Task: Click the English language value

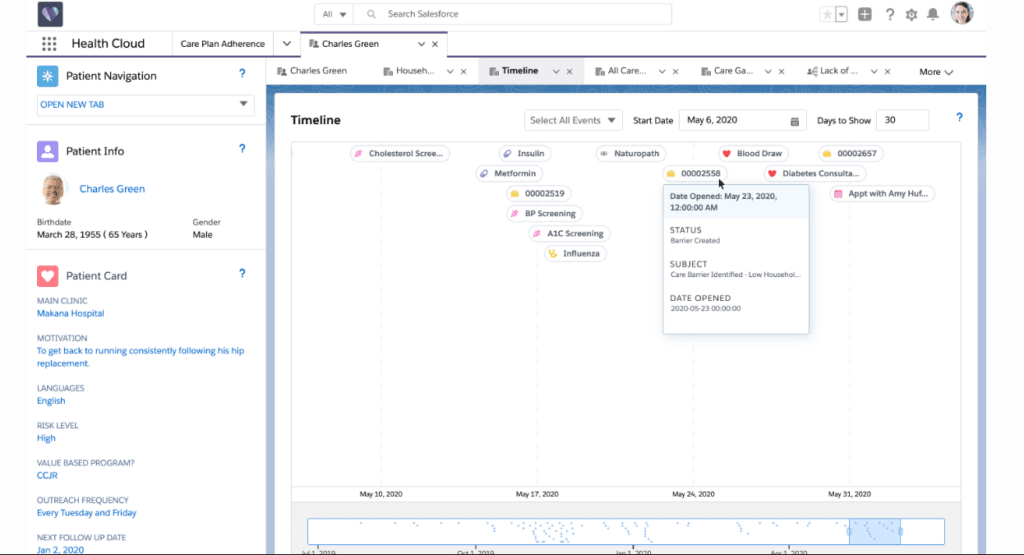Action: pos(51,401)
